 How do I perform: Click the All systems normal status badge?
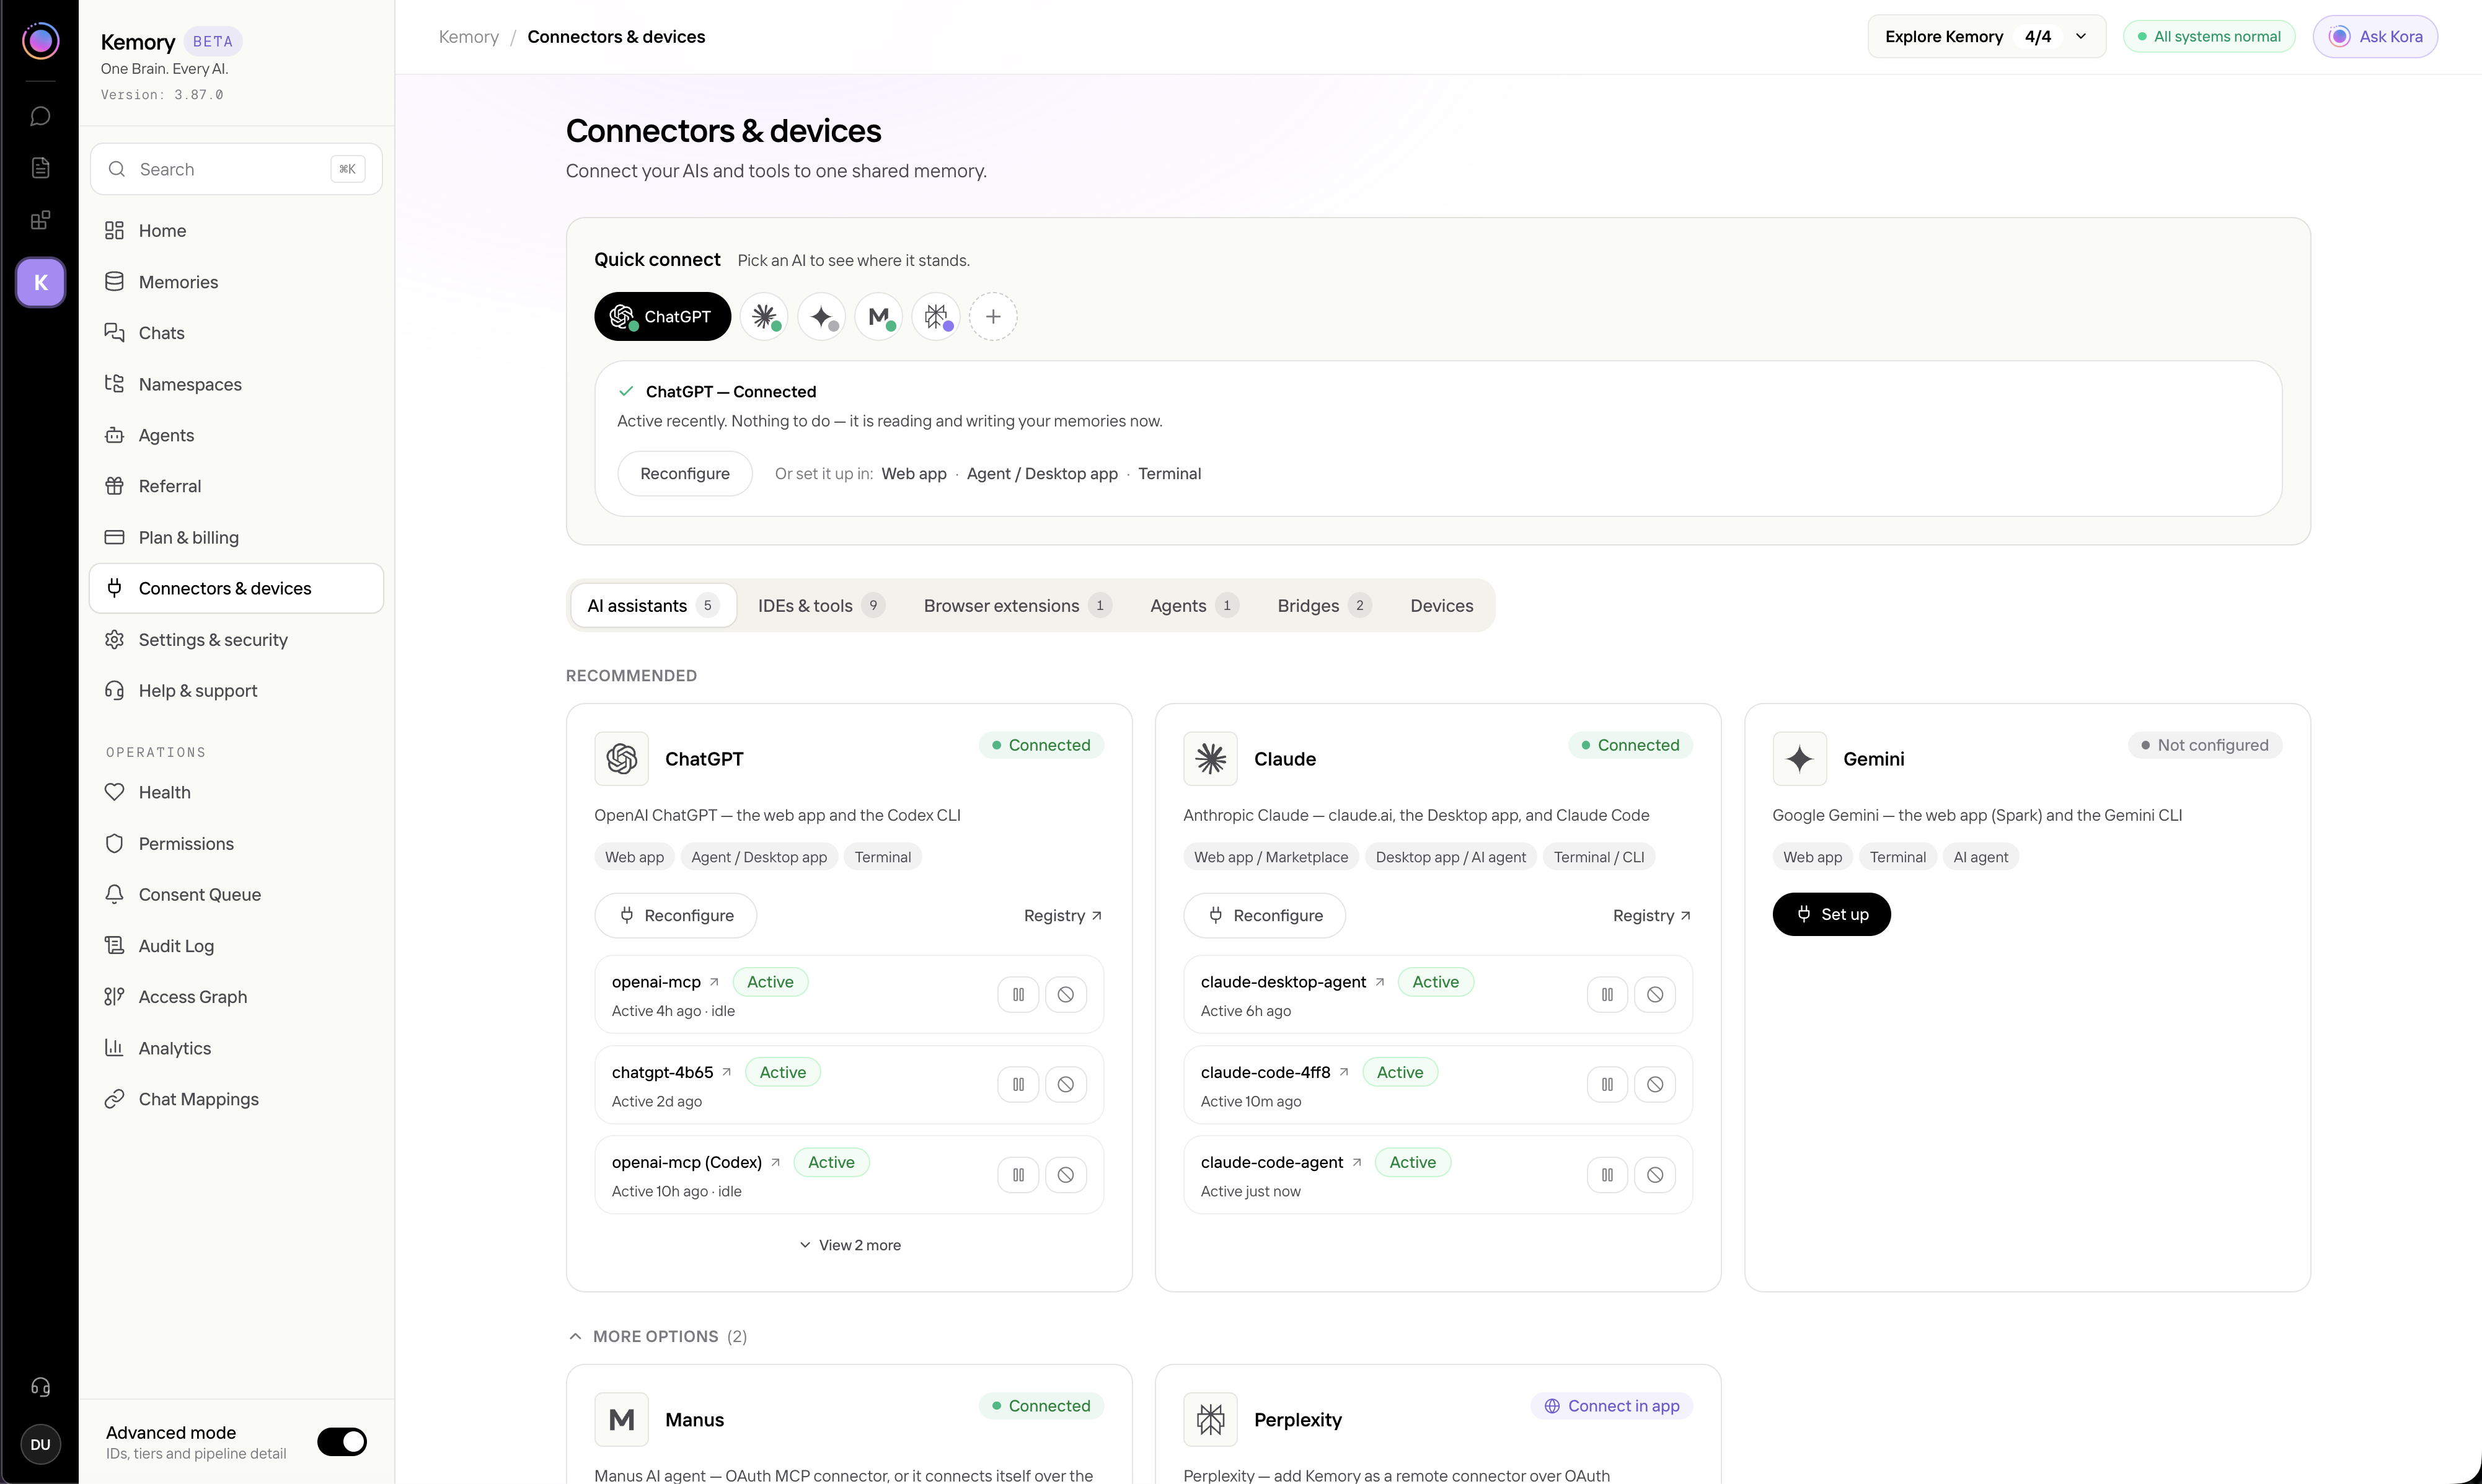click(2209, 37)
